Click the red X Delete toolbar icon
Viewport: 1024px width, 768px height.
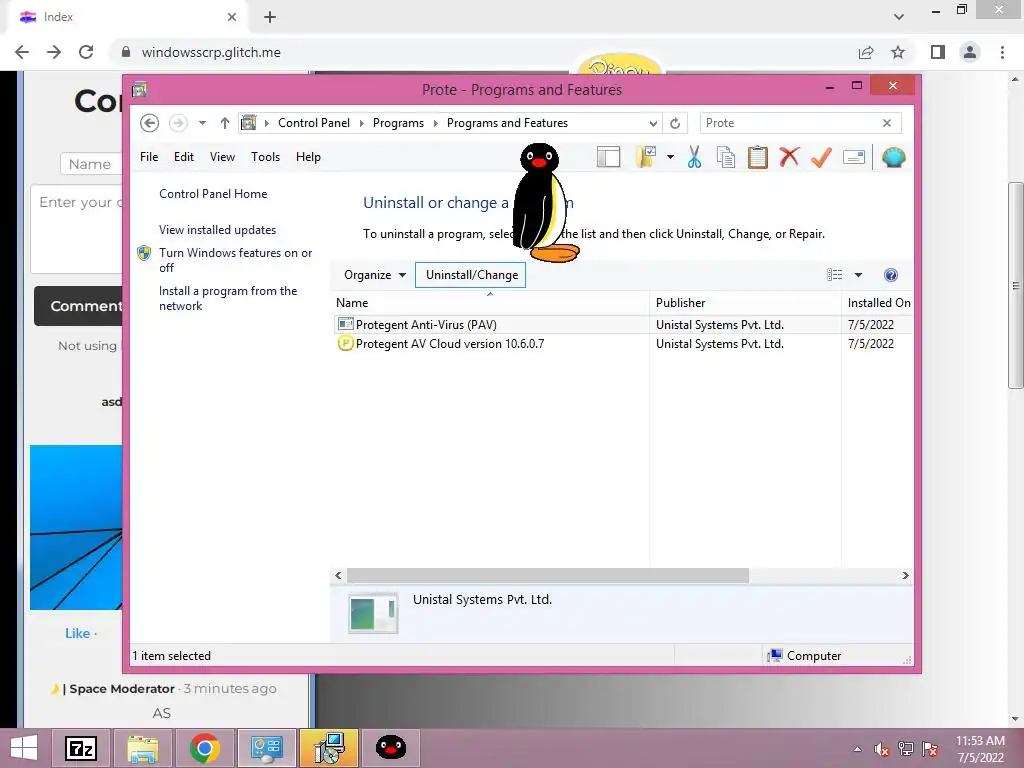(x=789, y=157)
